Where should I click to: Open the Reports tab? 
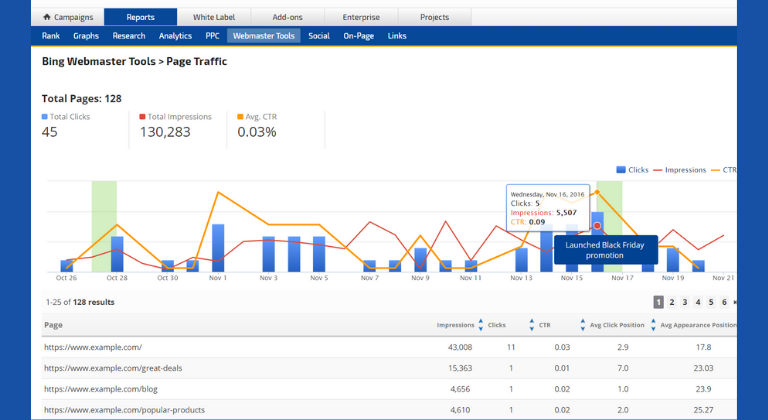[139, 17]
